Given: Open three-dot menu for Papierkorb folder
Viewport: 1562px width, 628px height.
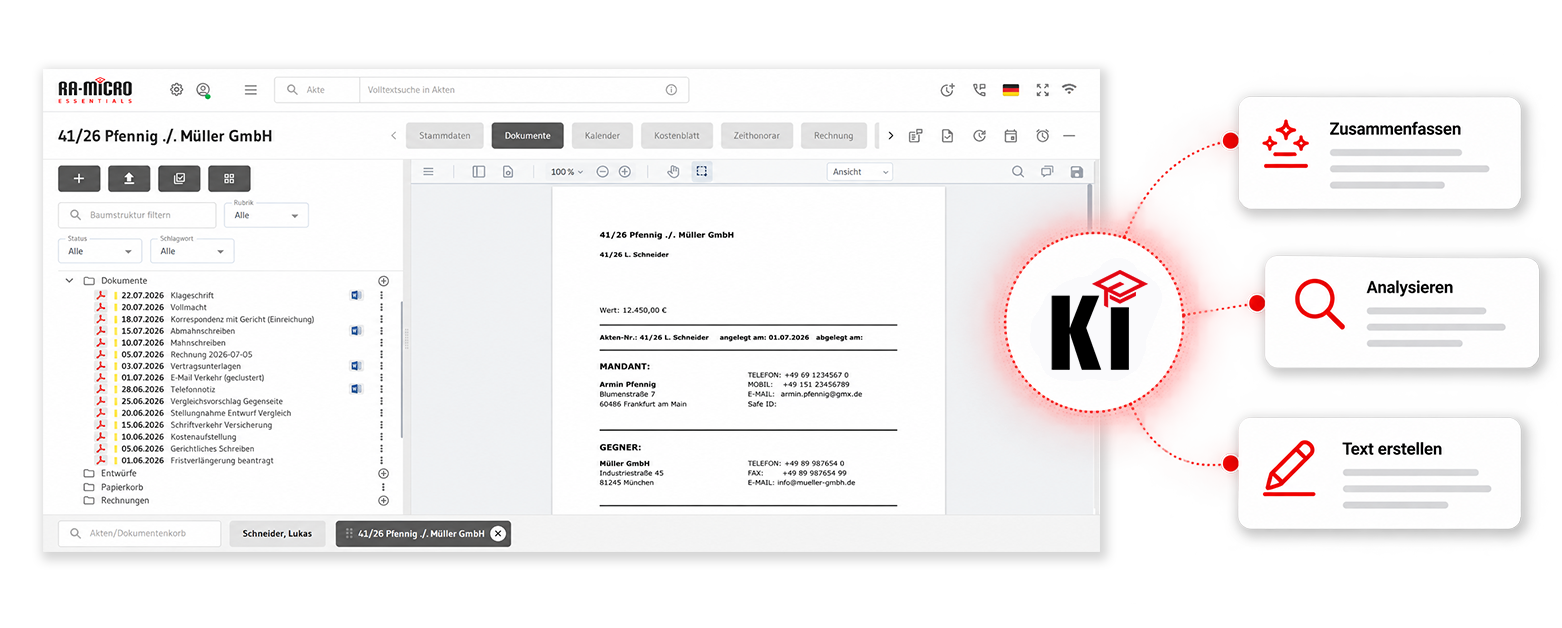Looking at the screenshot, I should [382, 487].
